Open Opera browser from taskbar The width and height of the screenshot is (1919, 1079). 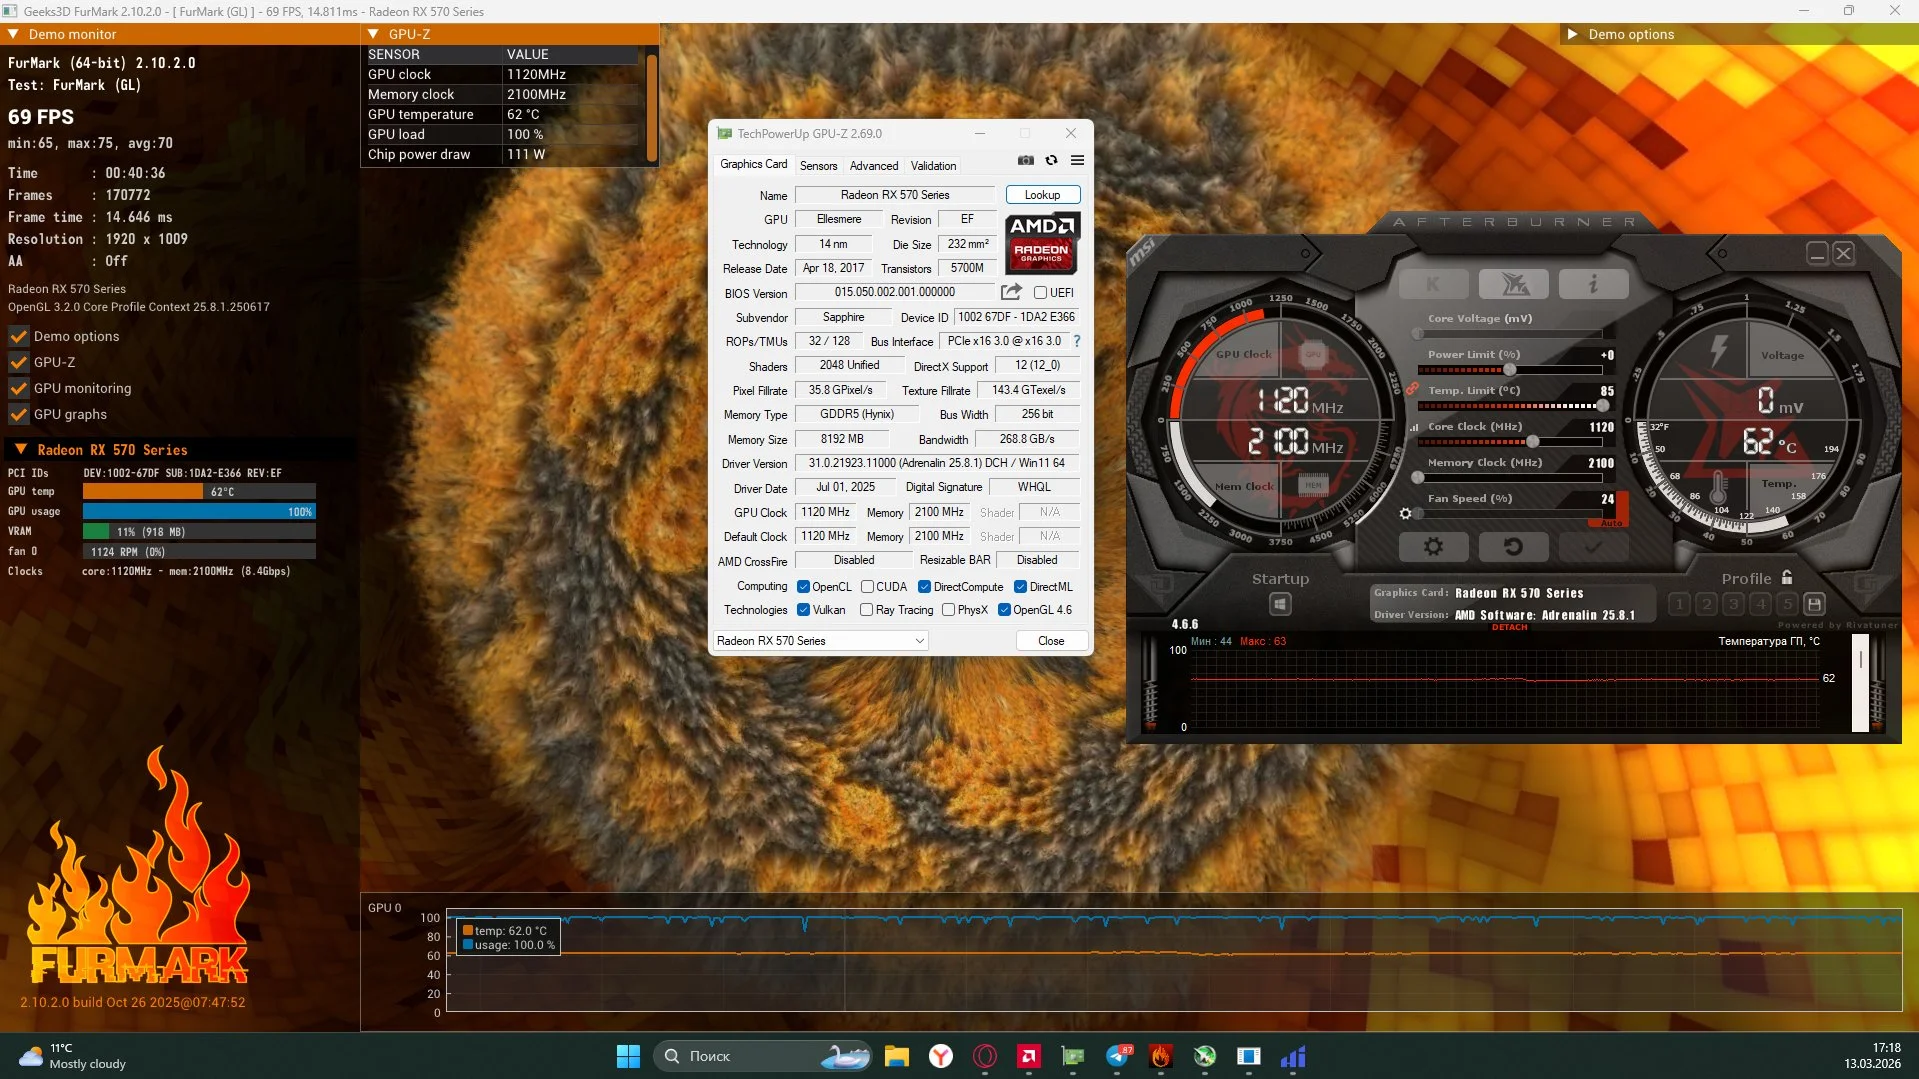[985, 1056]
